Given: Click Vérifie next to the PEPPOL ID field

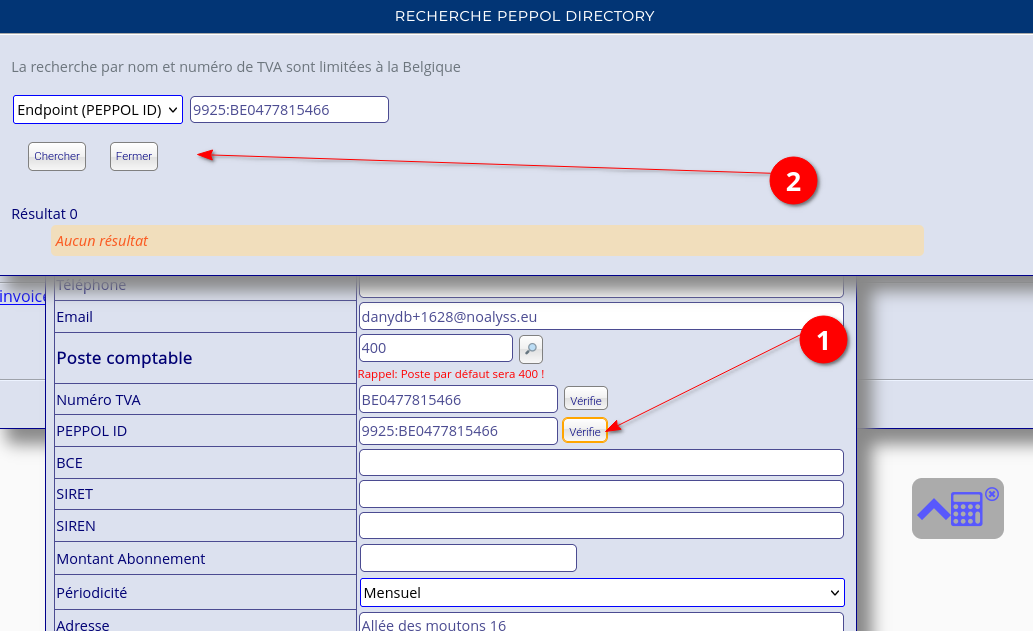Looking at the screenshot, I should 585,431.
